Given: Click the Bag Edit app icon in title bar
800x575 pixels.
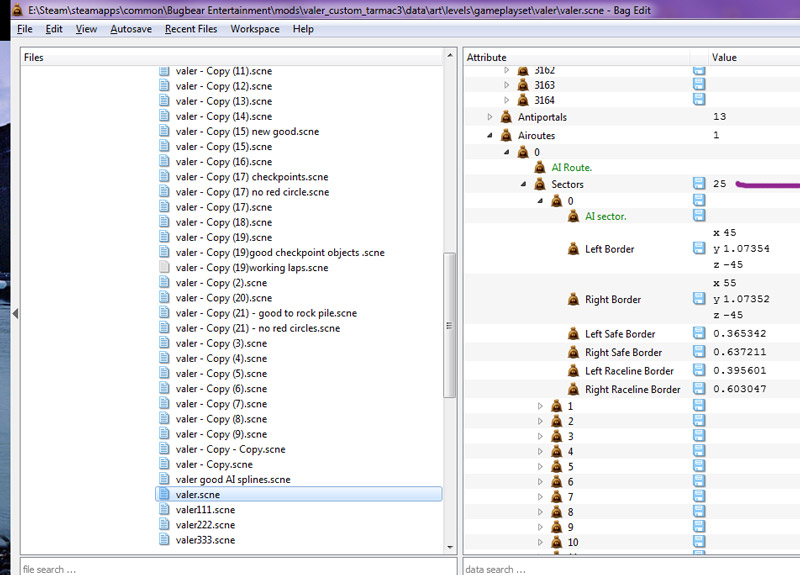Looking at the screenshot, I should tap(17, 10).
